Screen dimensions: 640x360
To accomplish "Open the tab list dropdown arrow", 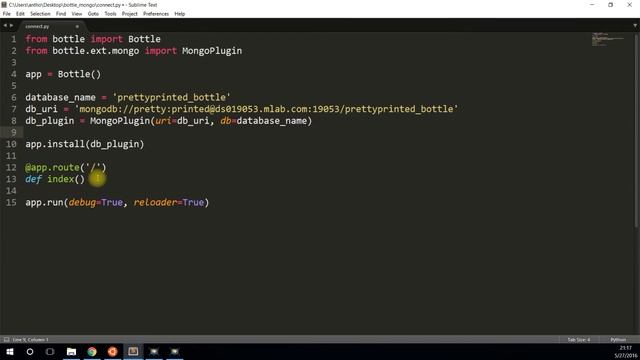I will pos(635,26).
